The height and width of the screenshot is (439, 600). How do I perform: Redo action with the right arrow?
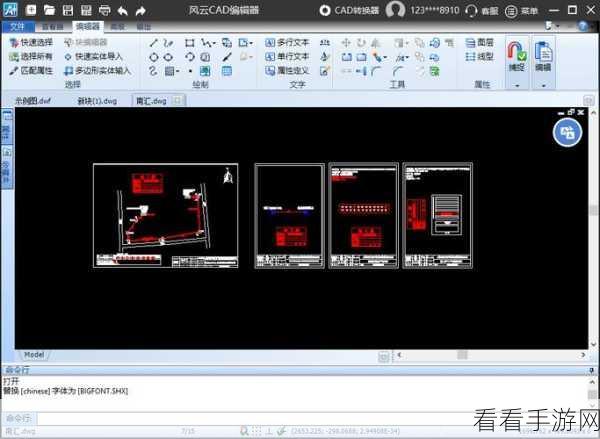(140, 11)
